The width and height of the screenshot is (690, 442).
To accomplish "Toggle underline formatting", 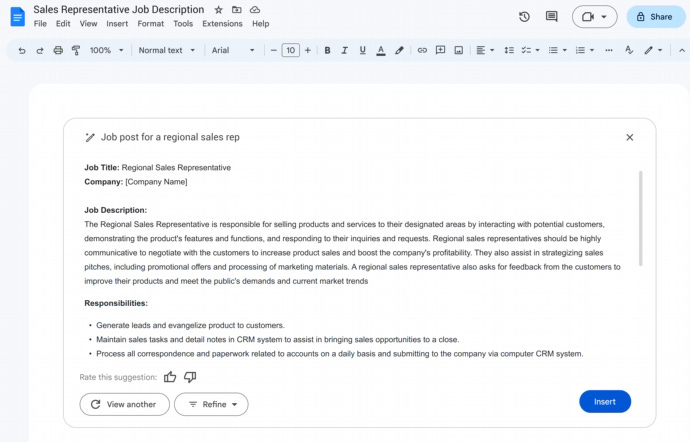I will 362,50.
